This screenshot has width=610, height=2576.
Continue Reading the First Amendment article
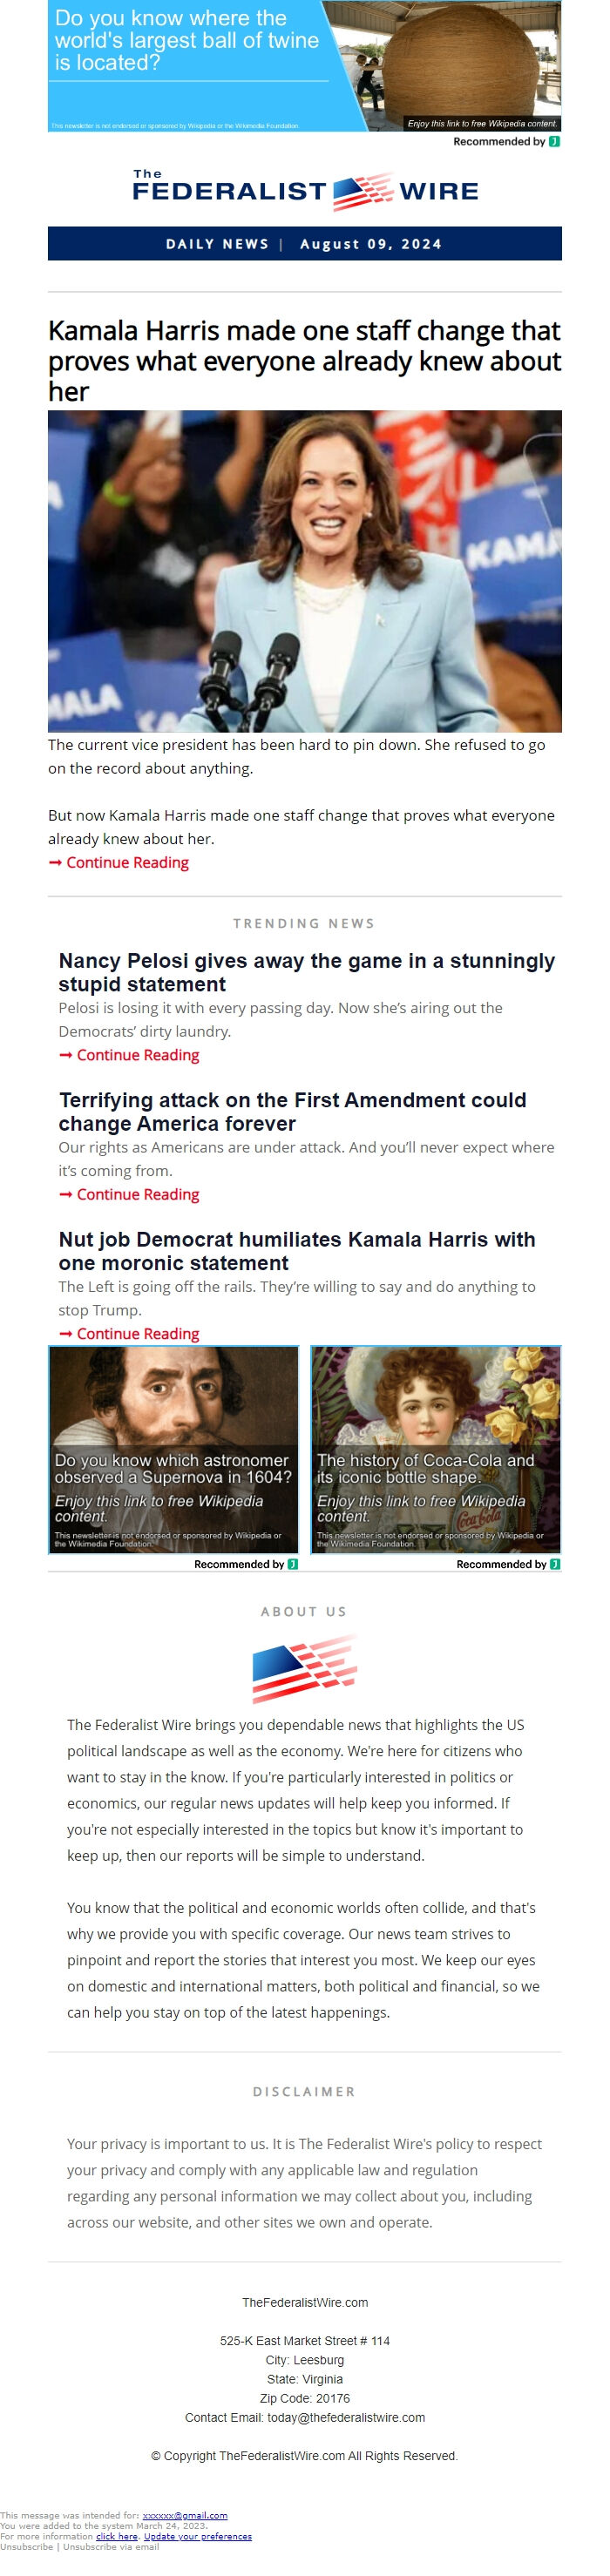[129, 1194]
